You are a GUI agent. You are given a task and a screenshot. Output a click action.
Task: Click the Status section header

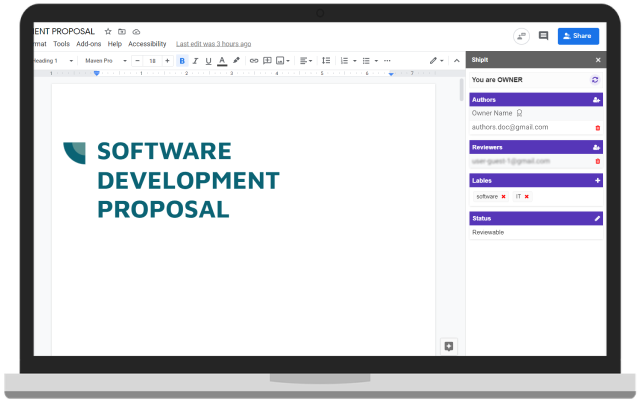[536, 218]
